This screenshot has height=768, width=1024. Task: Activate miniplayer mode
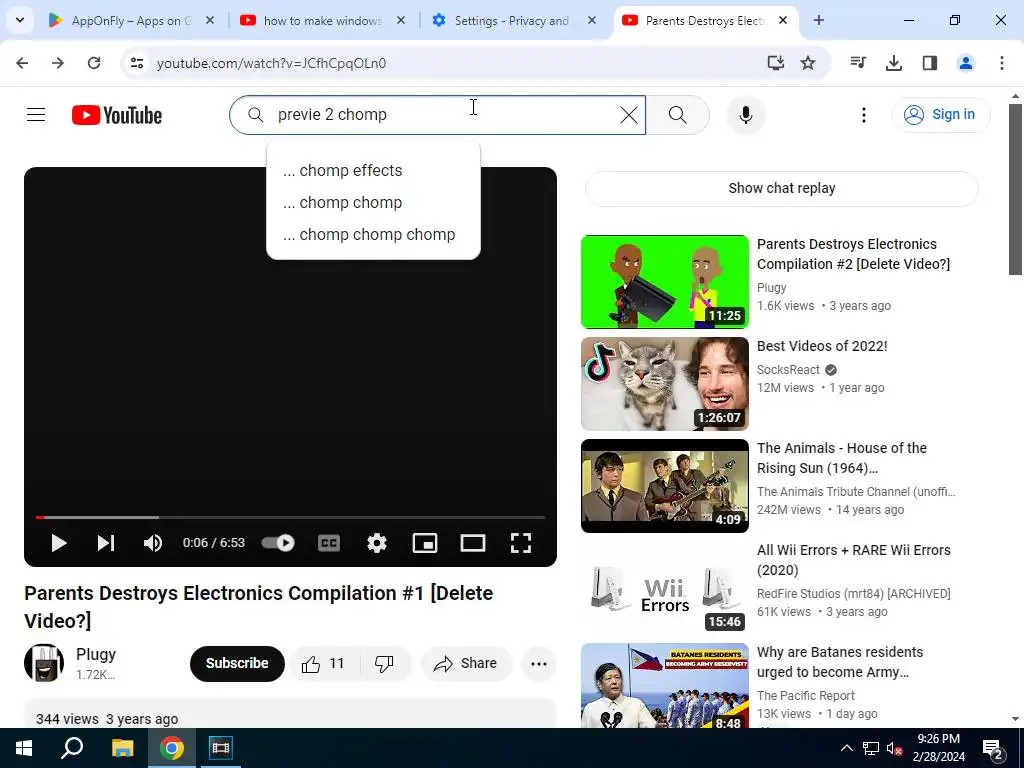tap(425, 543)
